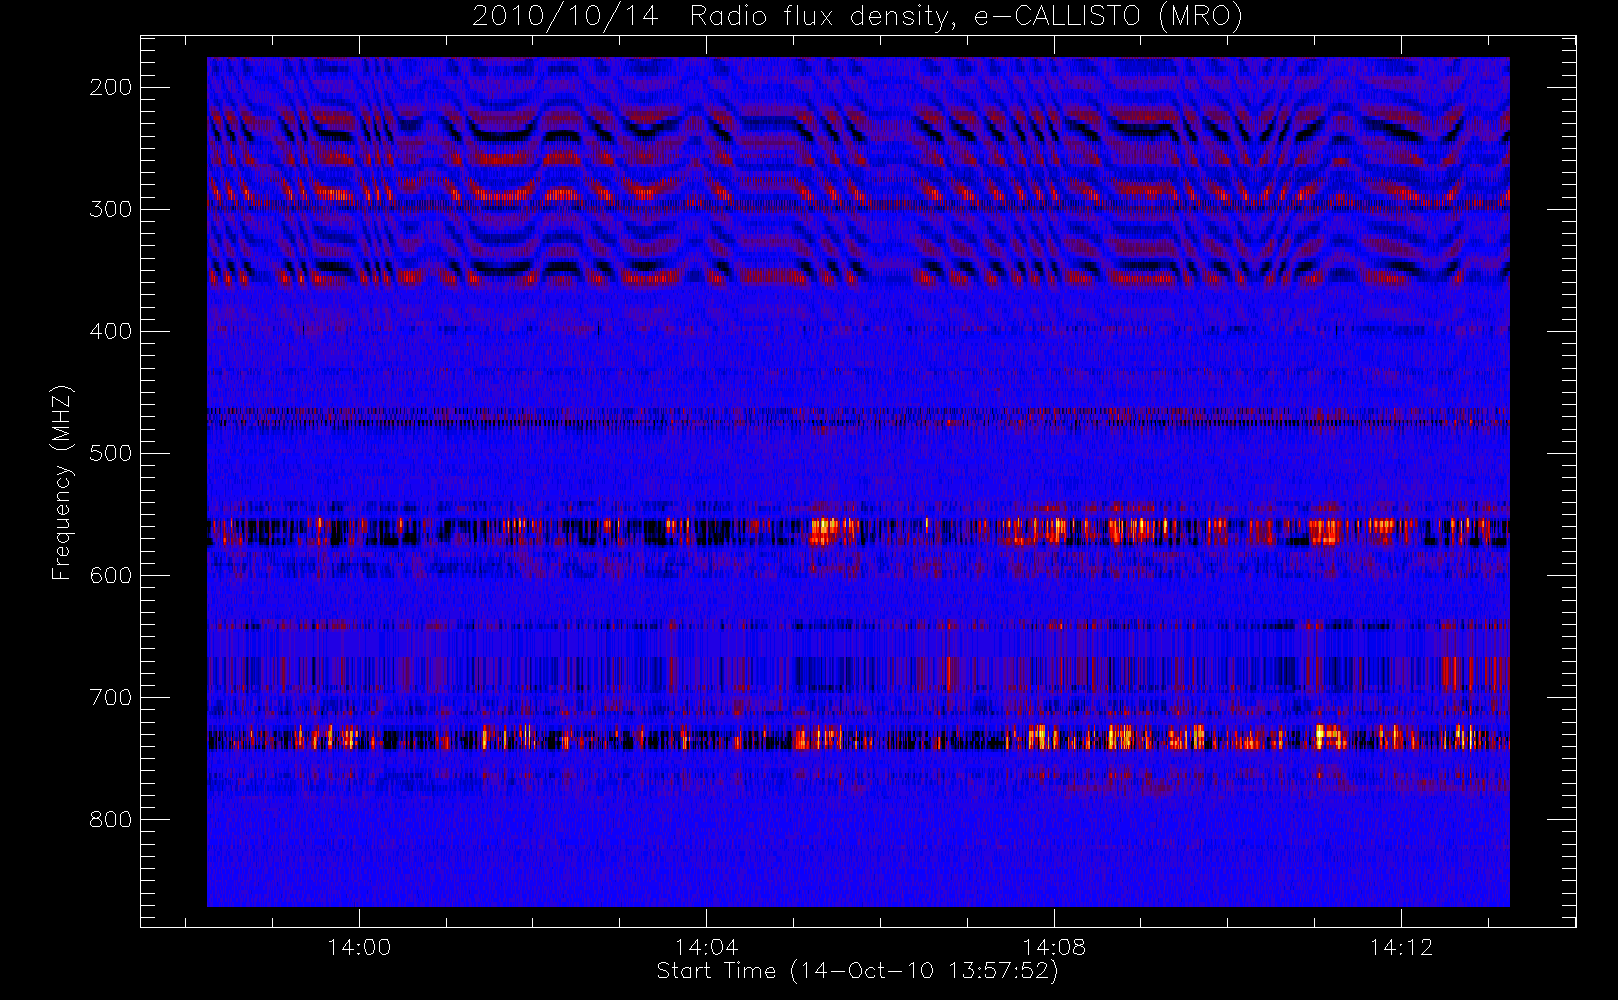The width and height of the screenshot is (1618, 1000).
Task: Click the 14:08 time tick label
Action: (1054, 947)
